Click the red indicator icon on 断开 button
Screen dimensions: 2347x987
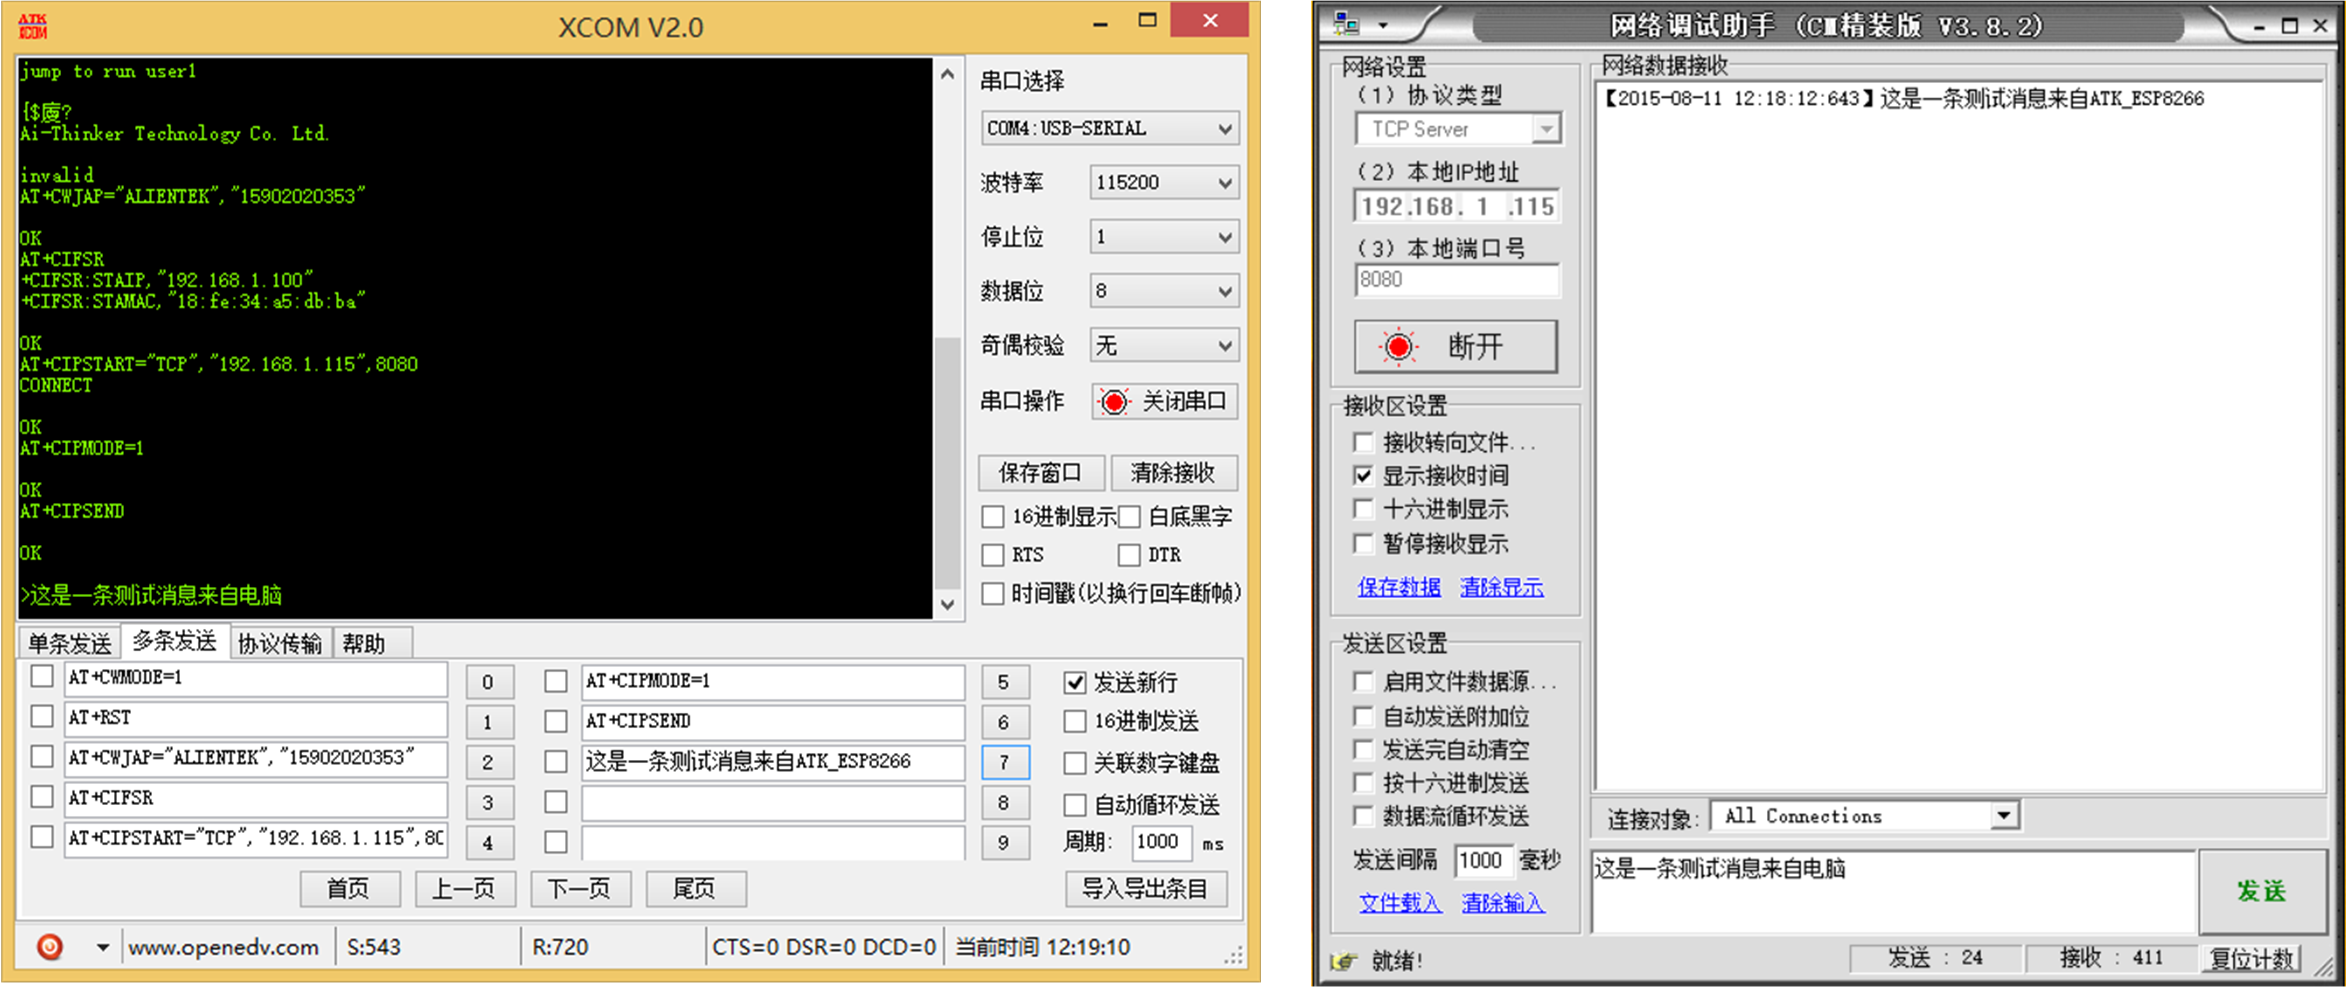pyautogui.click(x=1398, y=346)
